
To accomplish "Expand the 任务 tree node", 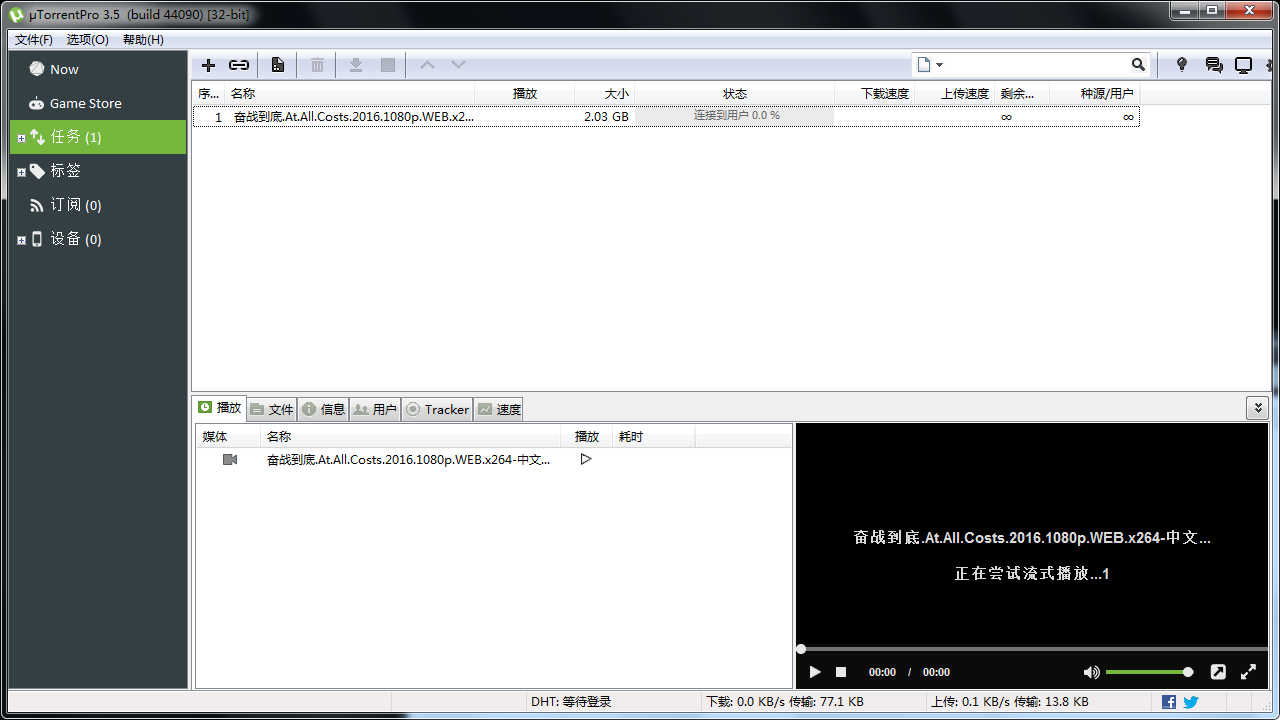I will [21, 138].
